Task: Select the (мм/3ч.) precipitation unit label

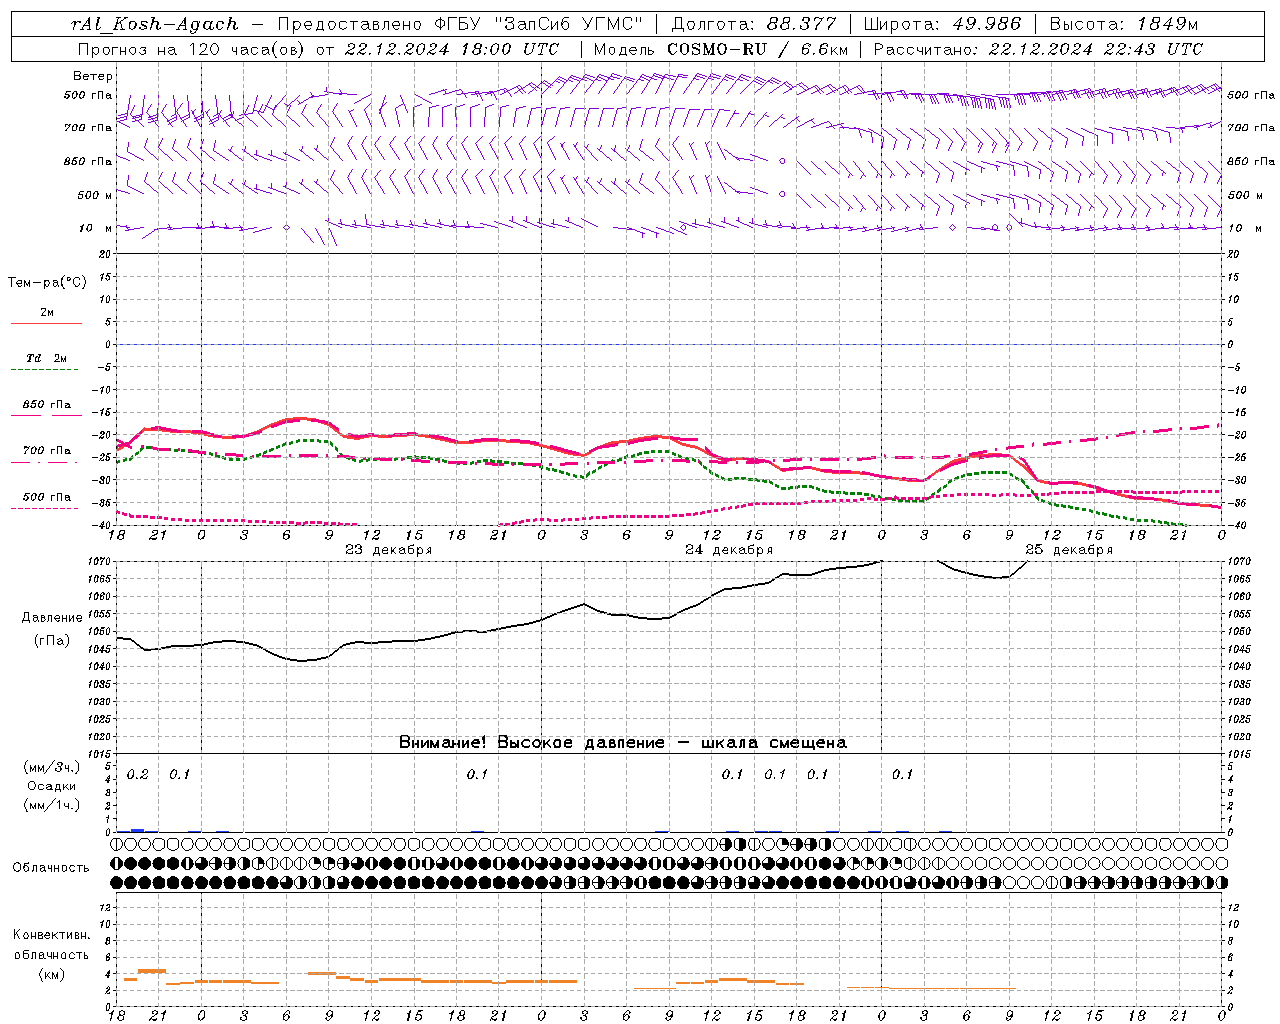Action: pos(52,767)
